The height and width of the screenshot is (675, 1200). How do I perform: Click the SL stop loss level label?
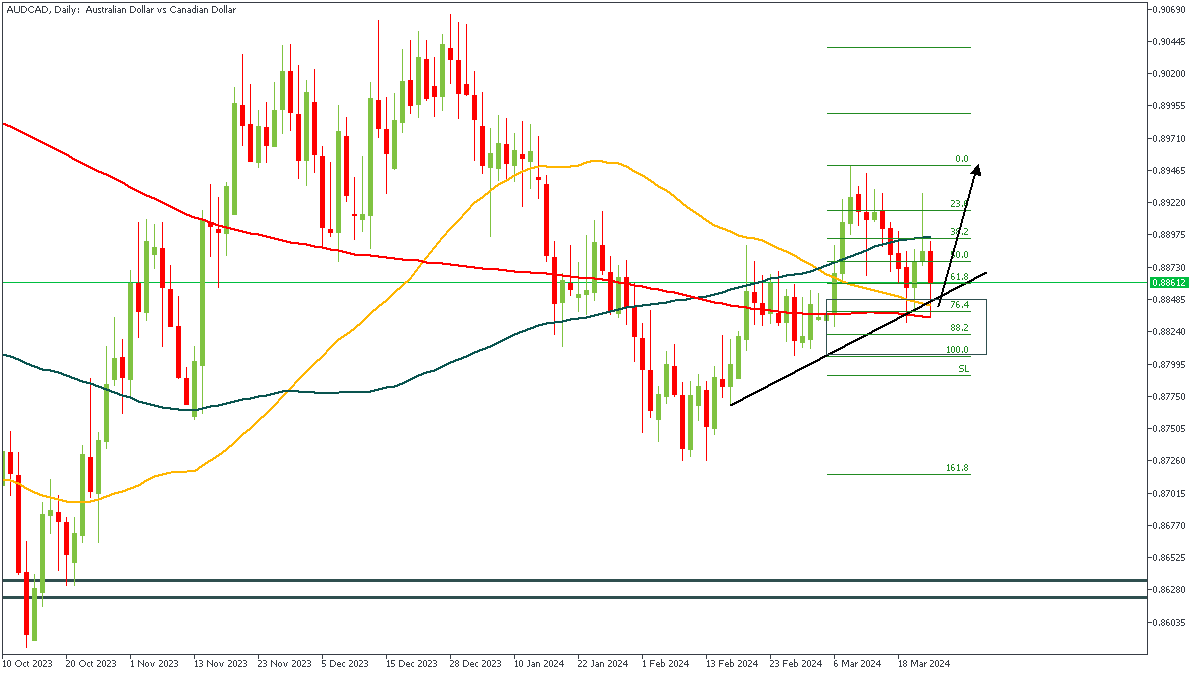pos(963,369)
